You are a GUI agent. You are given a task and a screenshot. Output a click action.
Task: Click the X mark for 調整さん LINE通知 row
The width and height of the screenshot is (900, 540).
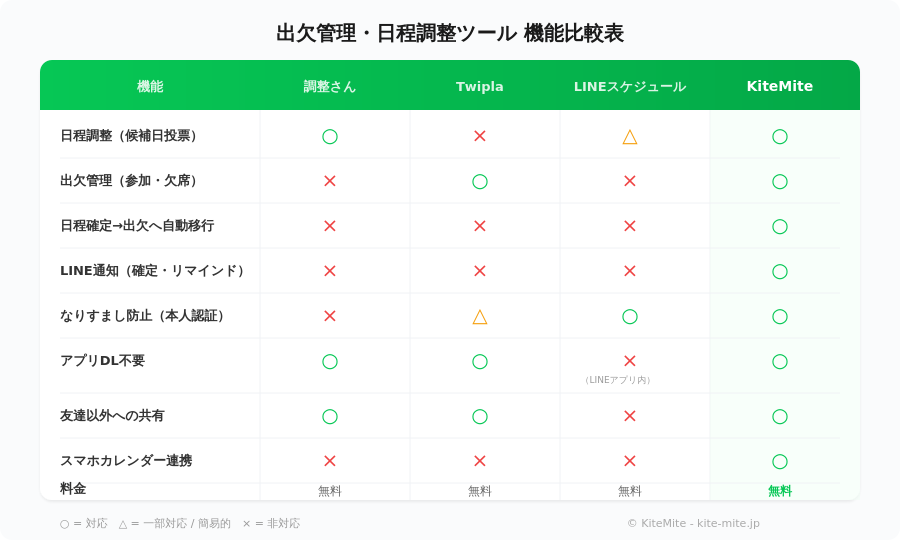point(330,271)
